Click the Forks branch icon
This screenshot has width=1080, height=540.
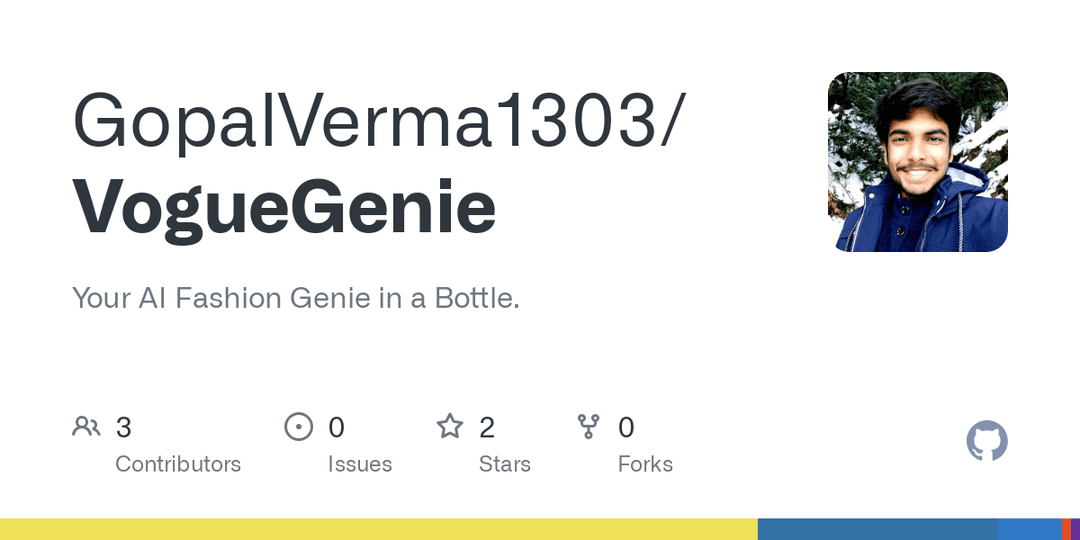click(588, 427)
